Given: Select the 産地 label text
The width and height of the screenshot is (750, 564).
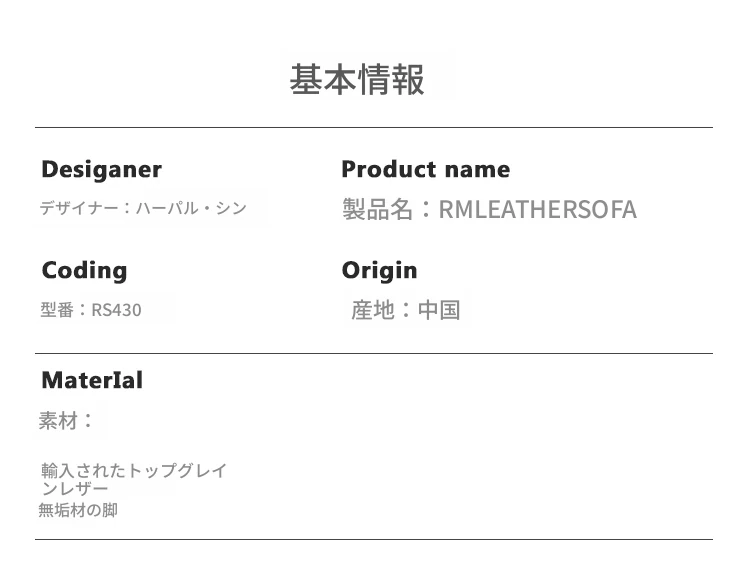Looking at the screenshot, I should point(373,310).
